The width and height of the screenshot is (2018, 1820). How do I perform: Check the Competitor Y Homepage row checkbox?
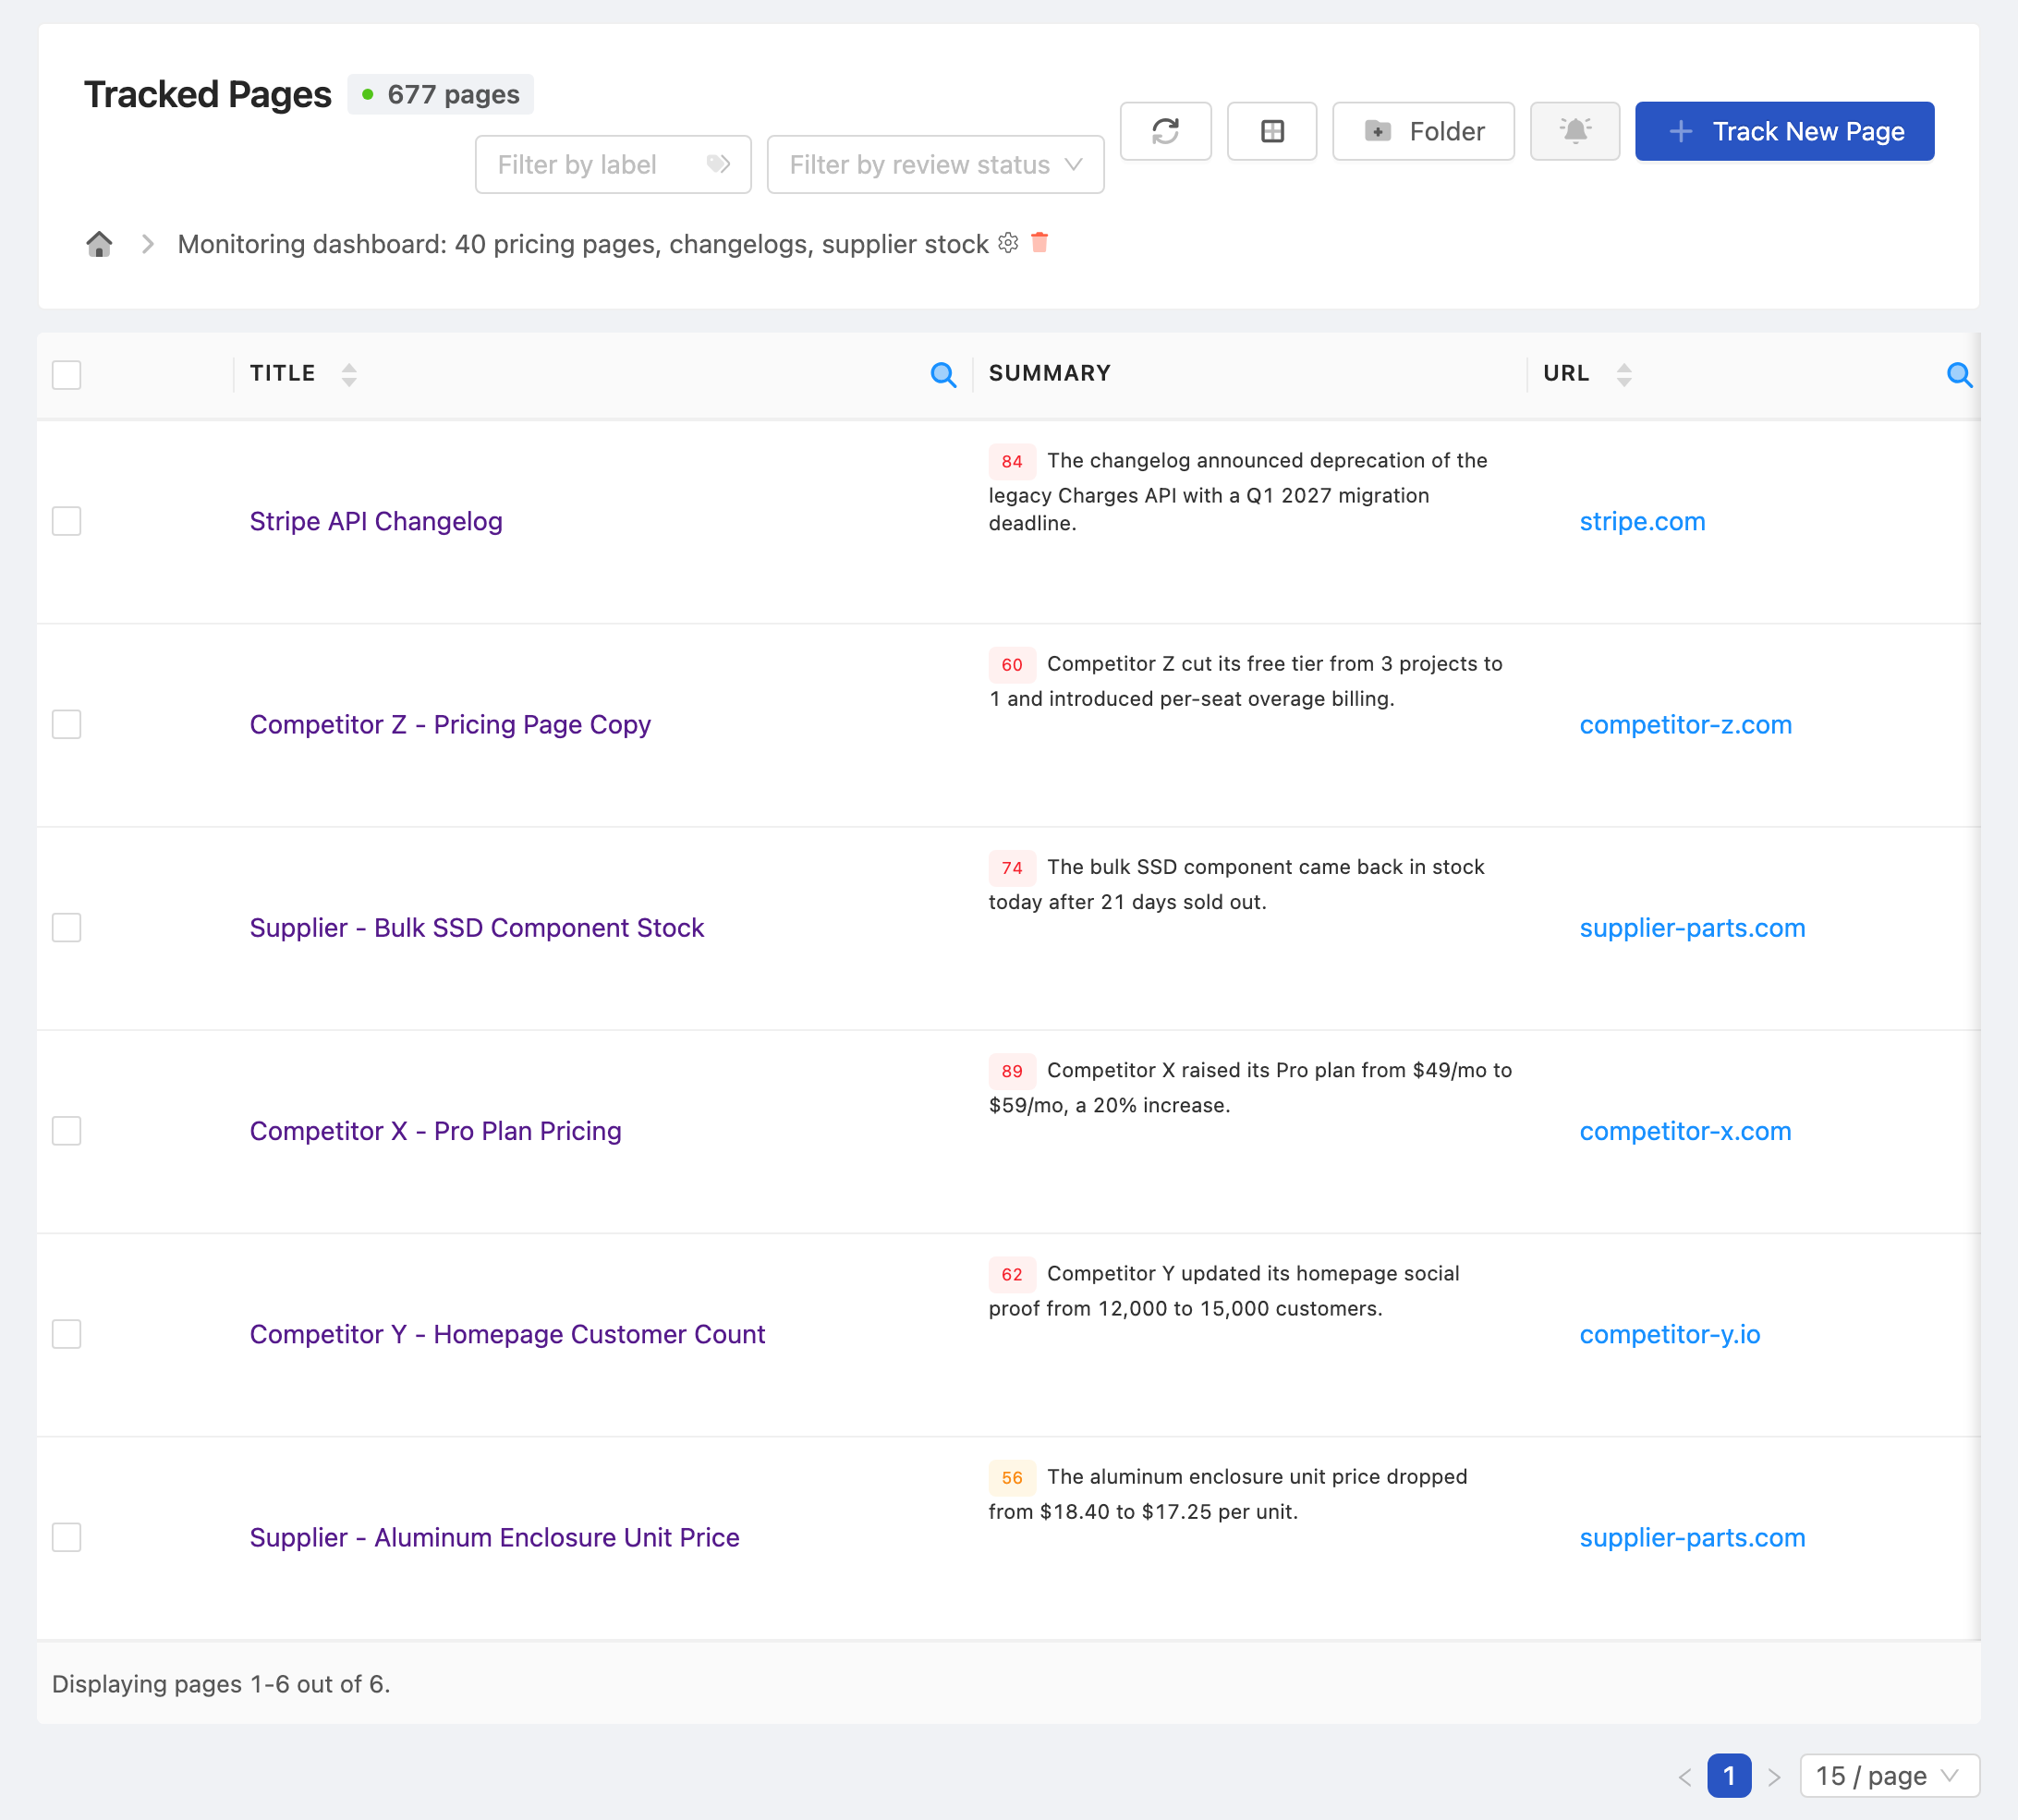tap(66, 1334)
